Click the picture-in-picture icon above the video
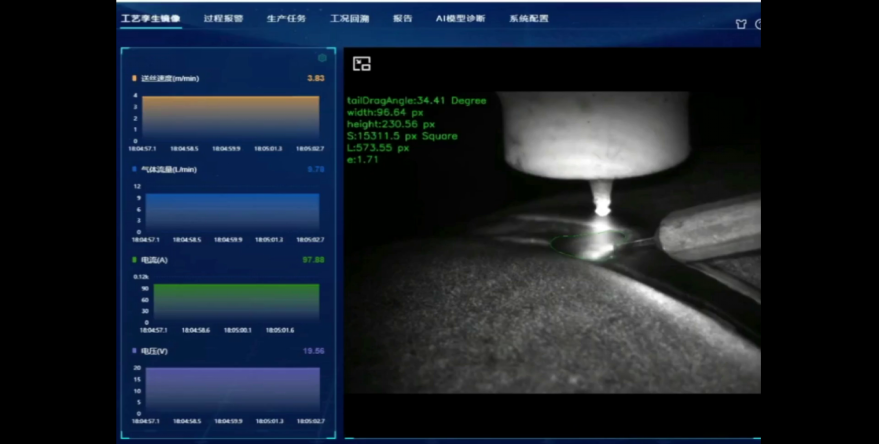The width and height of the screenshot is (879, 444). 362,64
